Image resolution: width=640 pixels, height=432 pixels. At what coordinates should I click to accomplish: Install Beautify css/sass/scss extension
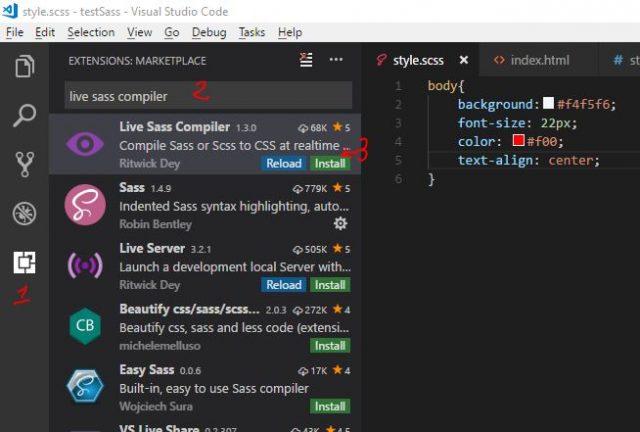point(330,345)
